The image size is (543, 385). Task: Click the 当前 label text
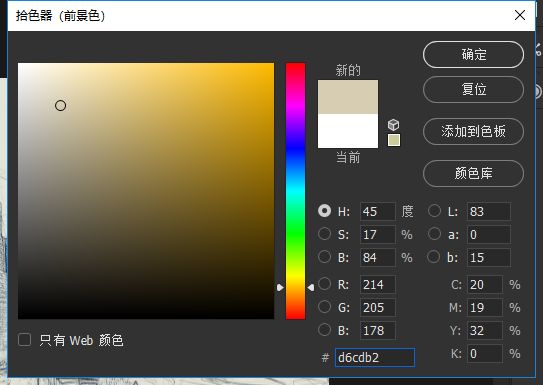348,158
